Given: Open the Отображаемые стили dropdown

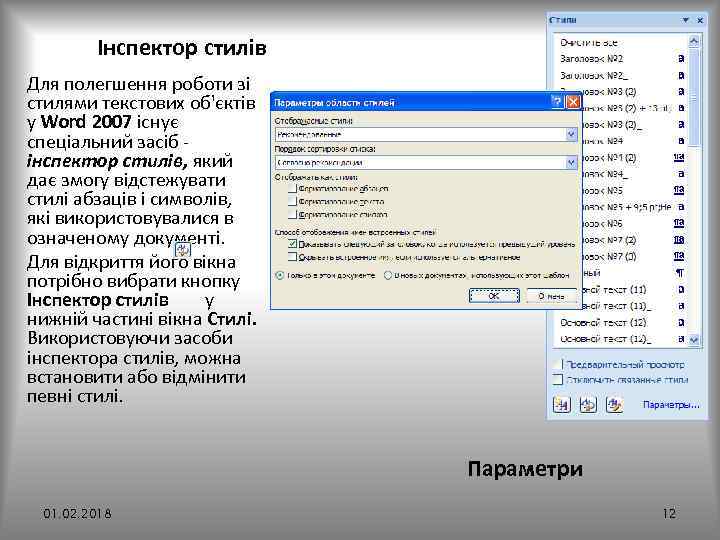Looking at the screenshot, I should pos(571,134).
